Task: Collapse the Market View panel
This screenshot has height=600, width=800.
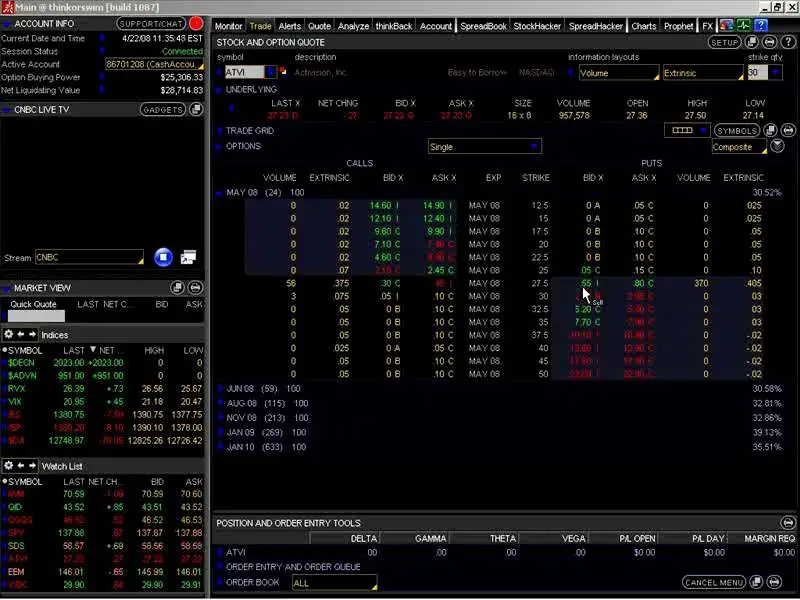Action: pyautogui.click(x=7, y=289)
